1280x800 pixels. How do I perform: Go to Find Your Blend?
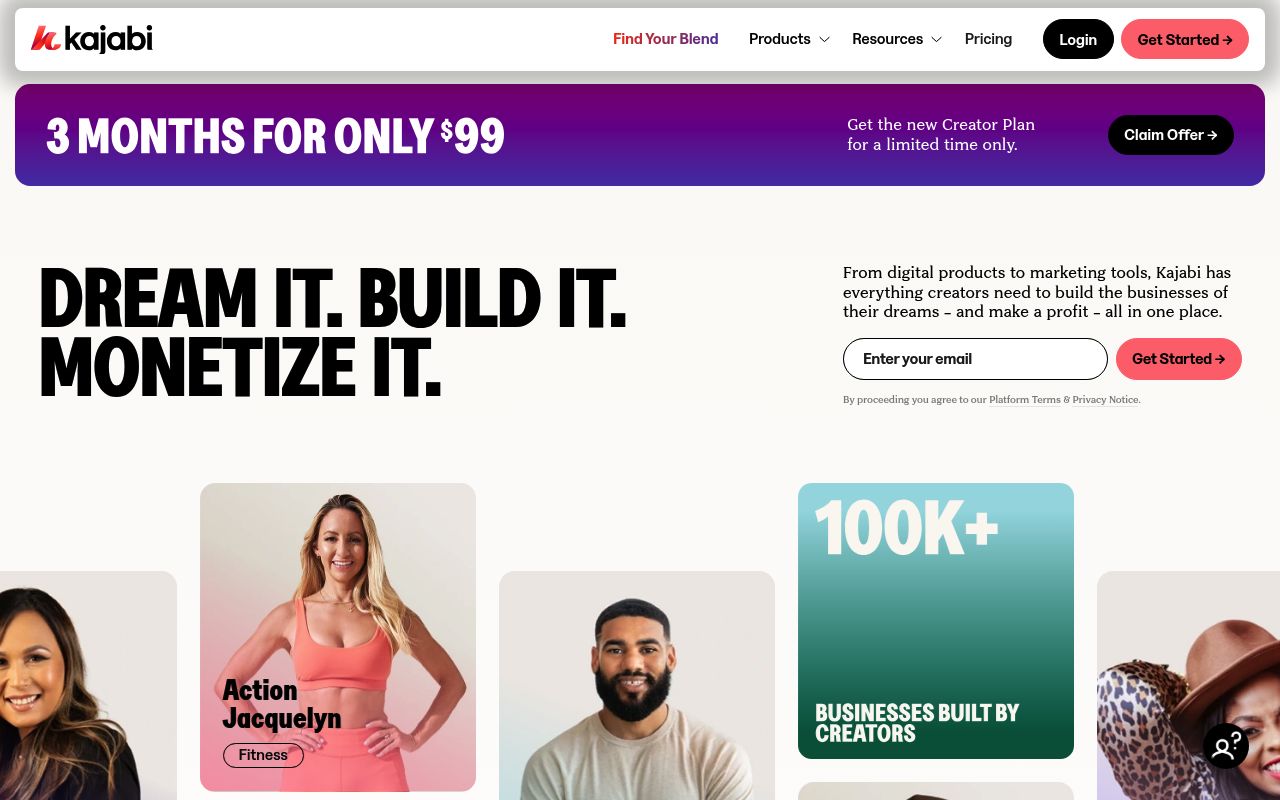click(665, 39)
